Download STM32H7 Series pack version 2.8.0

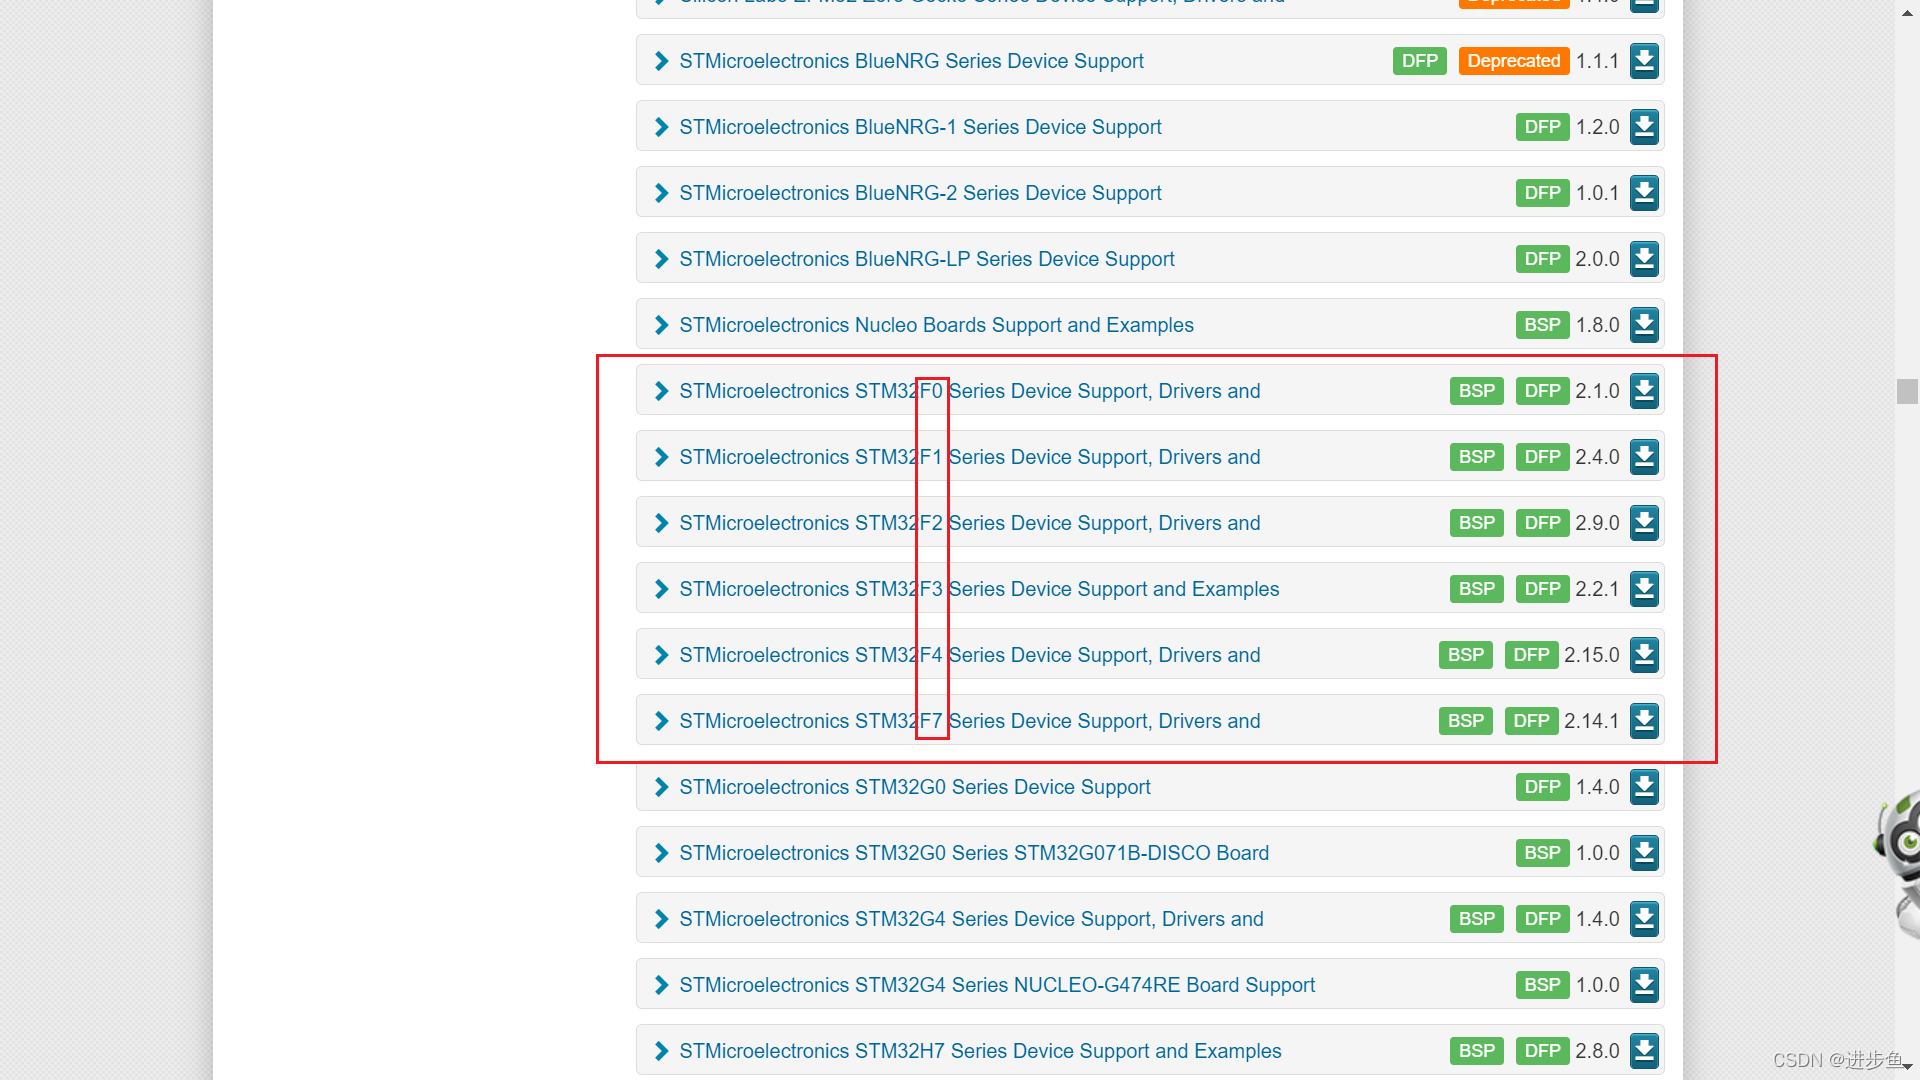1644,1051
